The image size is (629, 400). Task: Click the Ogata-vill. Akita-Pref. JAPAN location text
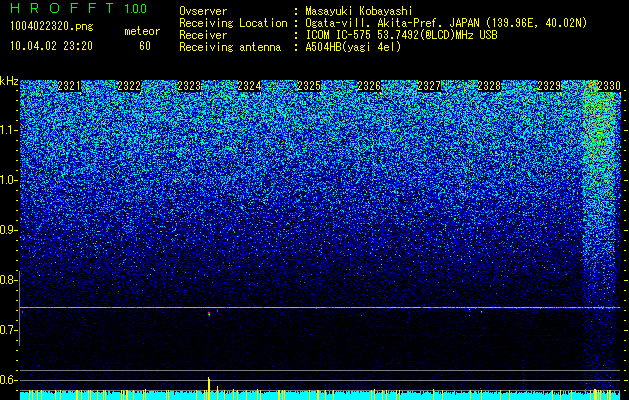pyautogui.click(x=446, y=23)
